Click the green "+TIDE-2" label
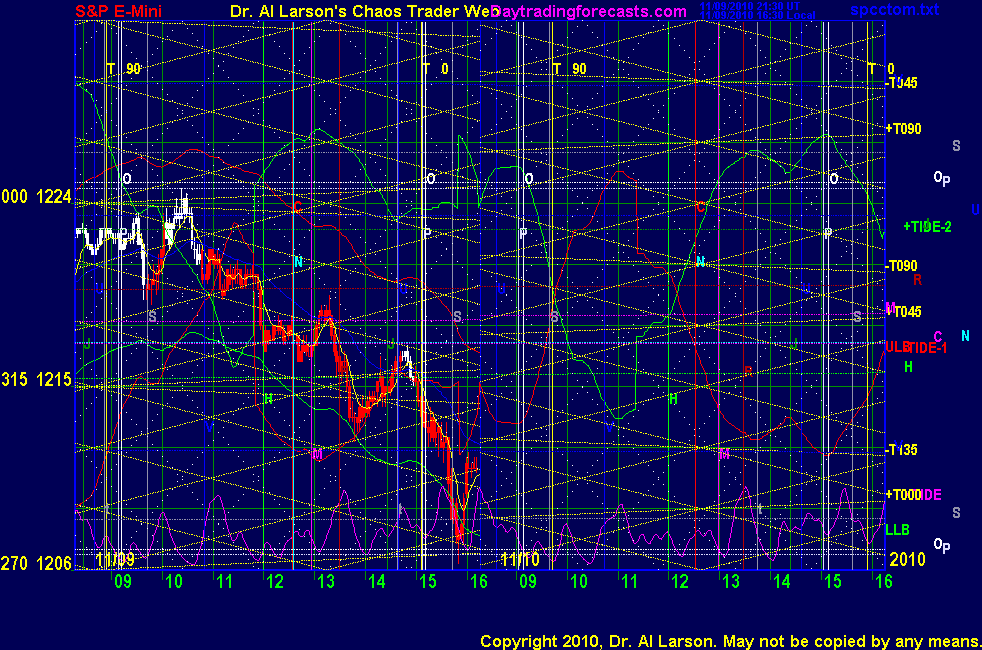 click(927, 227)
